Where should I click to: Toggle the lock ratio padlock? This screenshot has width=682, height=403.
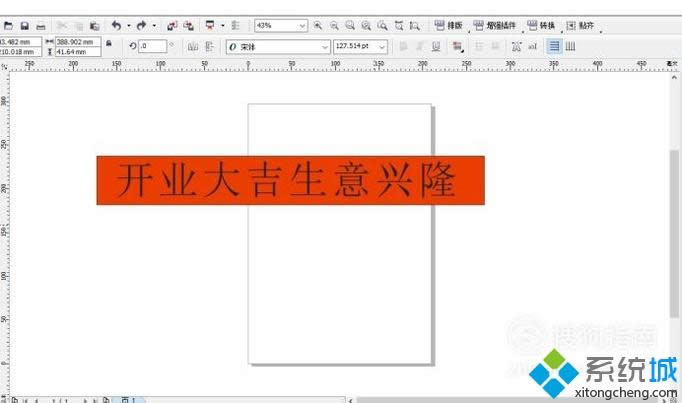[109, 43]
